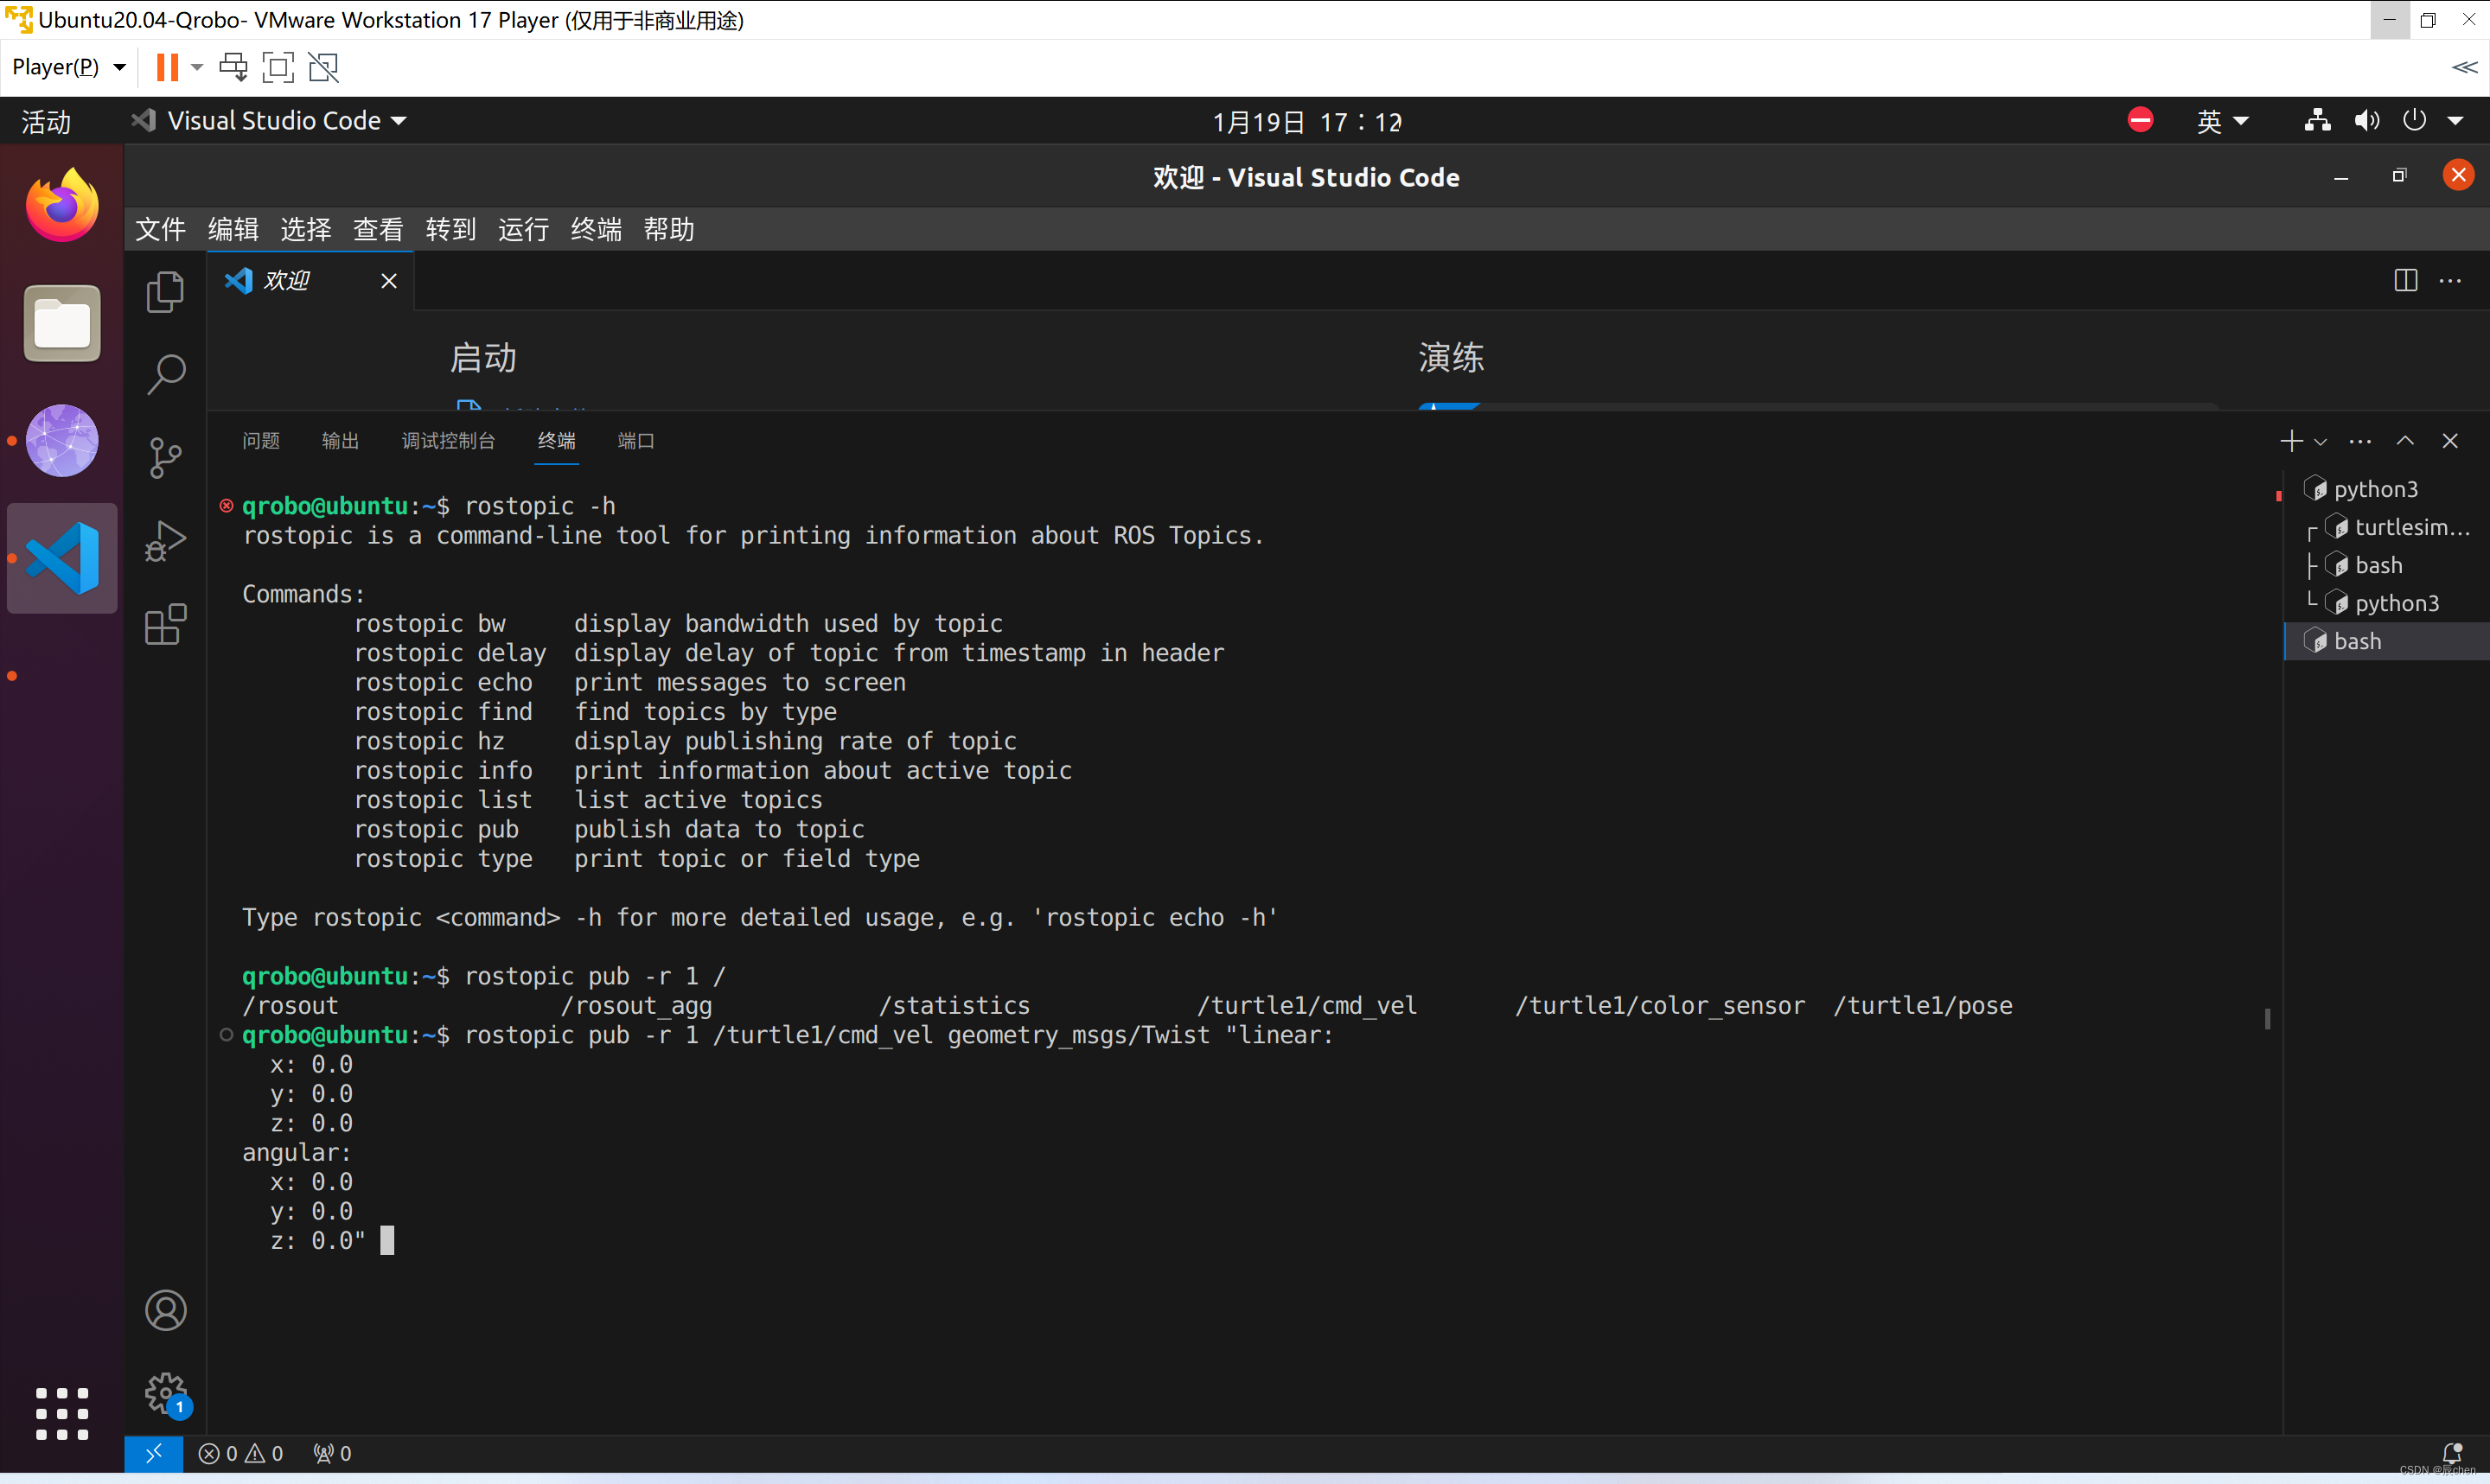Click the terminal cursor after z: 0.0"
Viewport: 2490px width, 1484px height.
[x=387, y=1241]
